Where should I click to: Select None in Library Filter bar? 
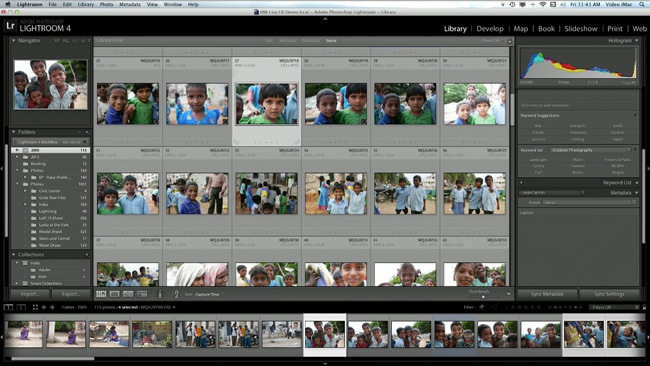(x=331, y=41)
